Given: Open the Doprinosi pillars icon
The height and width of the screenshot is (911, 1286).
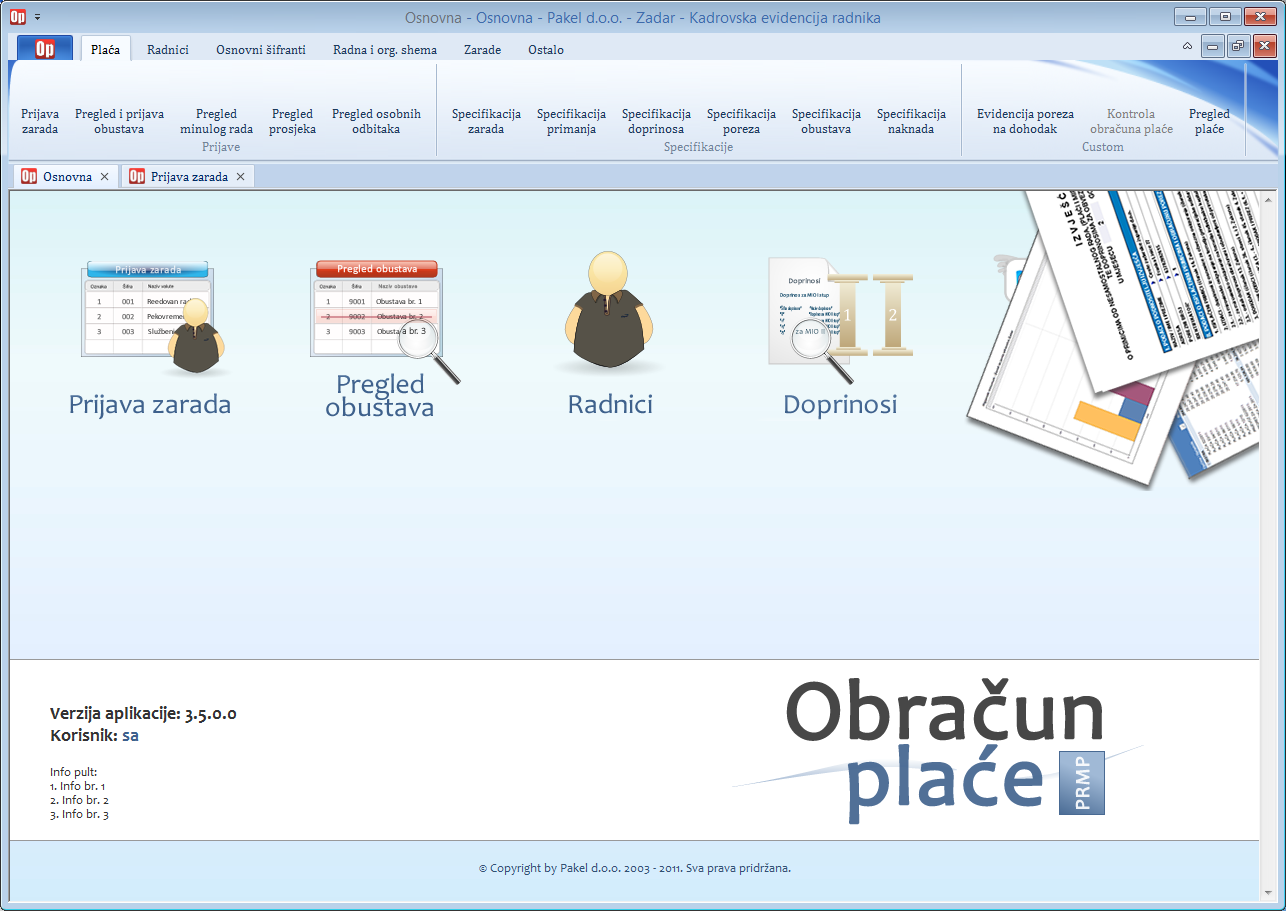Looking at the screenshot, I should click(x=841, y=320).
